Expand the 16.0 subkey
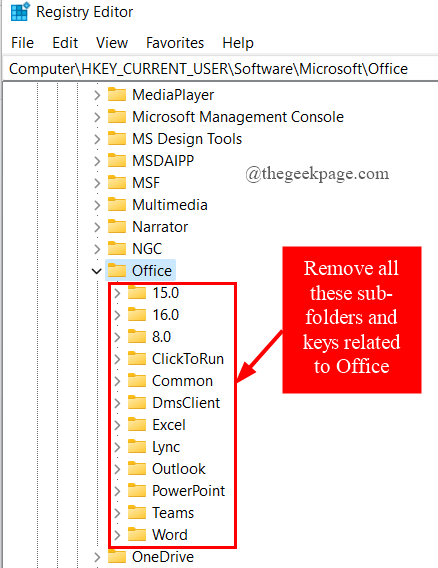Screen dimensions: 438x568 (117, 315)
